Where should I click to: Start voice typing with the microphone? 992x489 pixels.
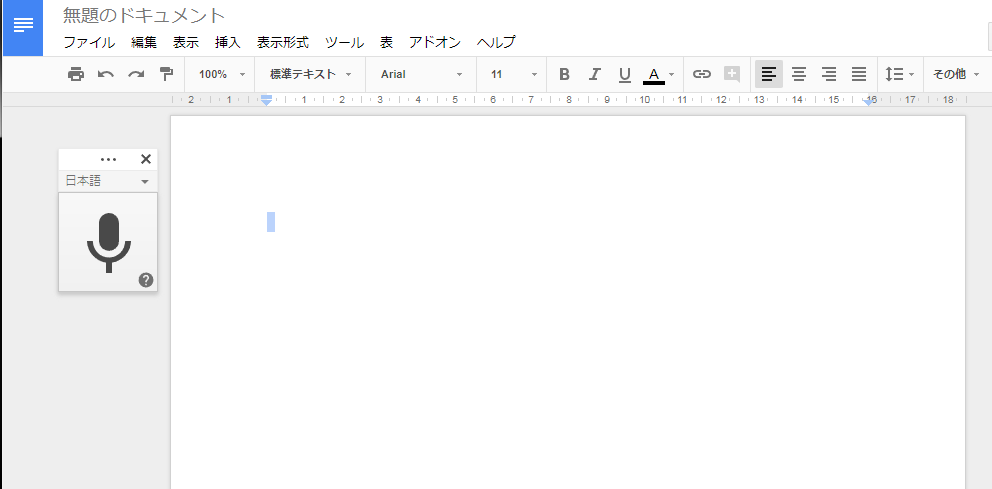tap(108, 242)
